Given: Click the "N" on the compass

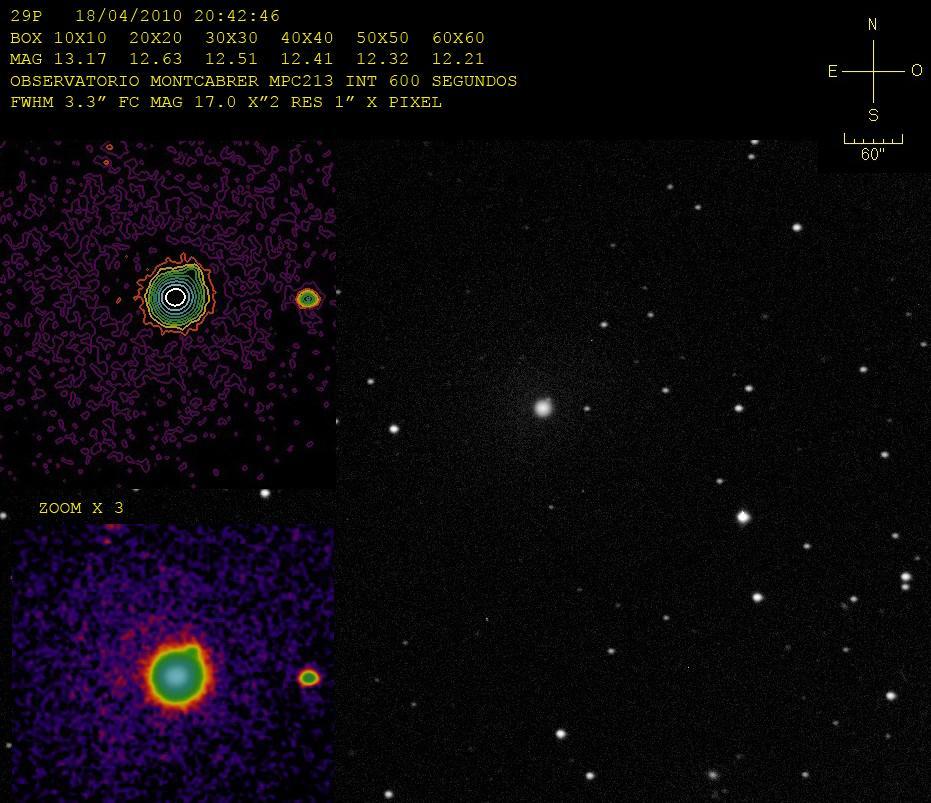Looking at the screenshot, I should point(872,25).
